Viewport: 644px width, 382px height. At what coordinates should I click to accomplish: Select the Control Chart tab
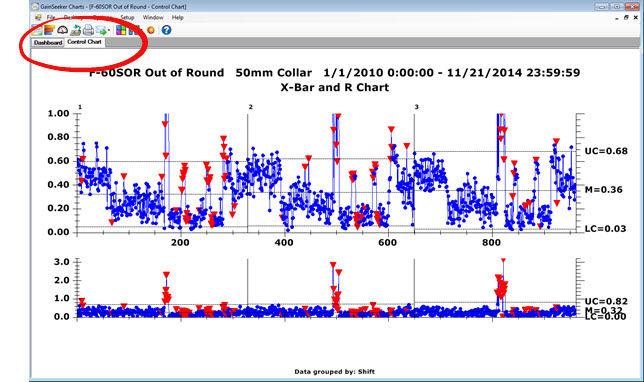(x=84, y=42)
